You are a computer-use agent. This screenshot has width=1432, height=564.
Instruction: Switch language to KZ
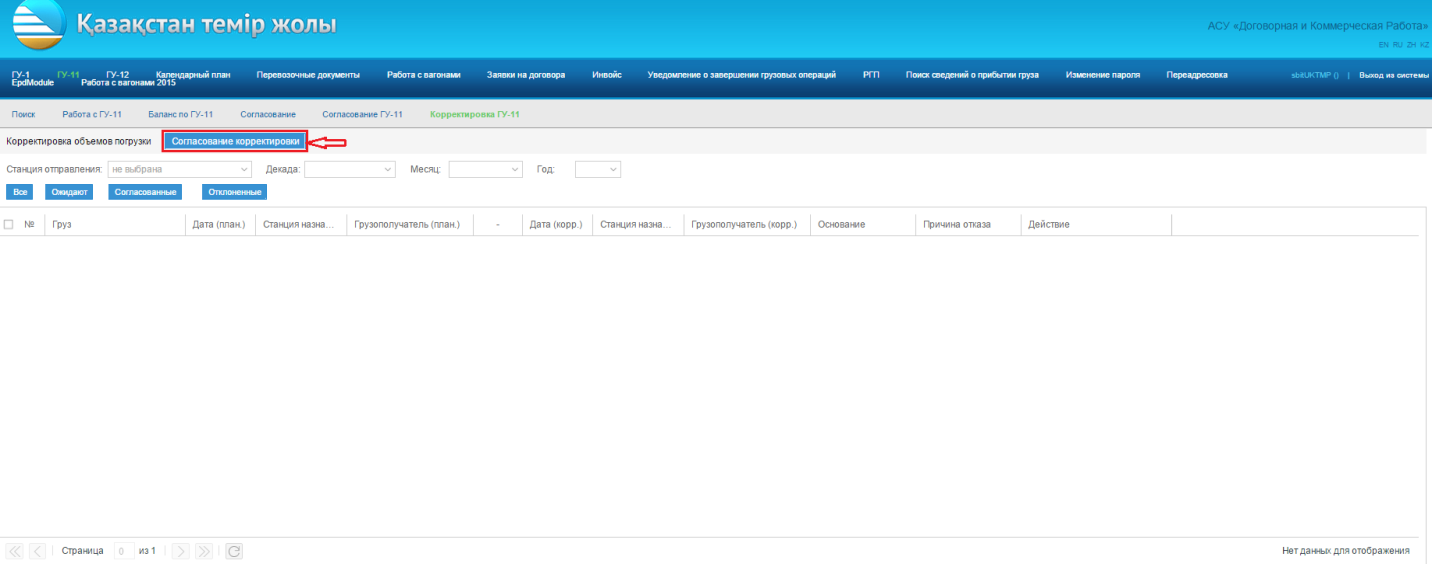click(1424, 45)
